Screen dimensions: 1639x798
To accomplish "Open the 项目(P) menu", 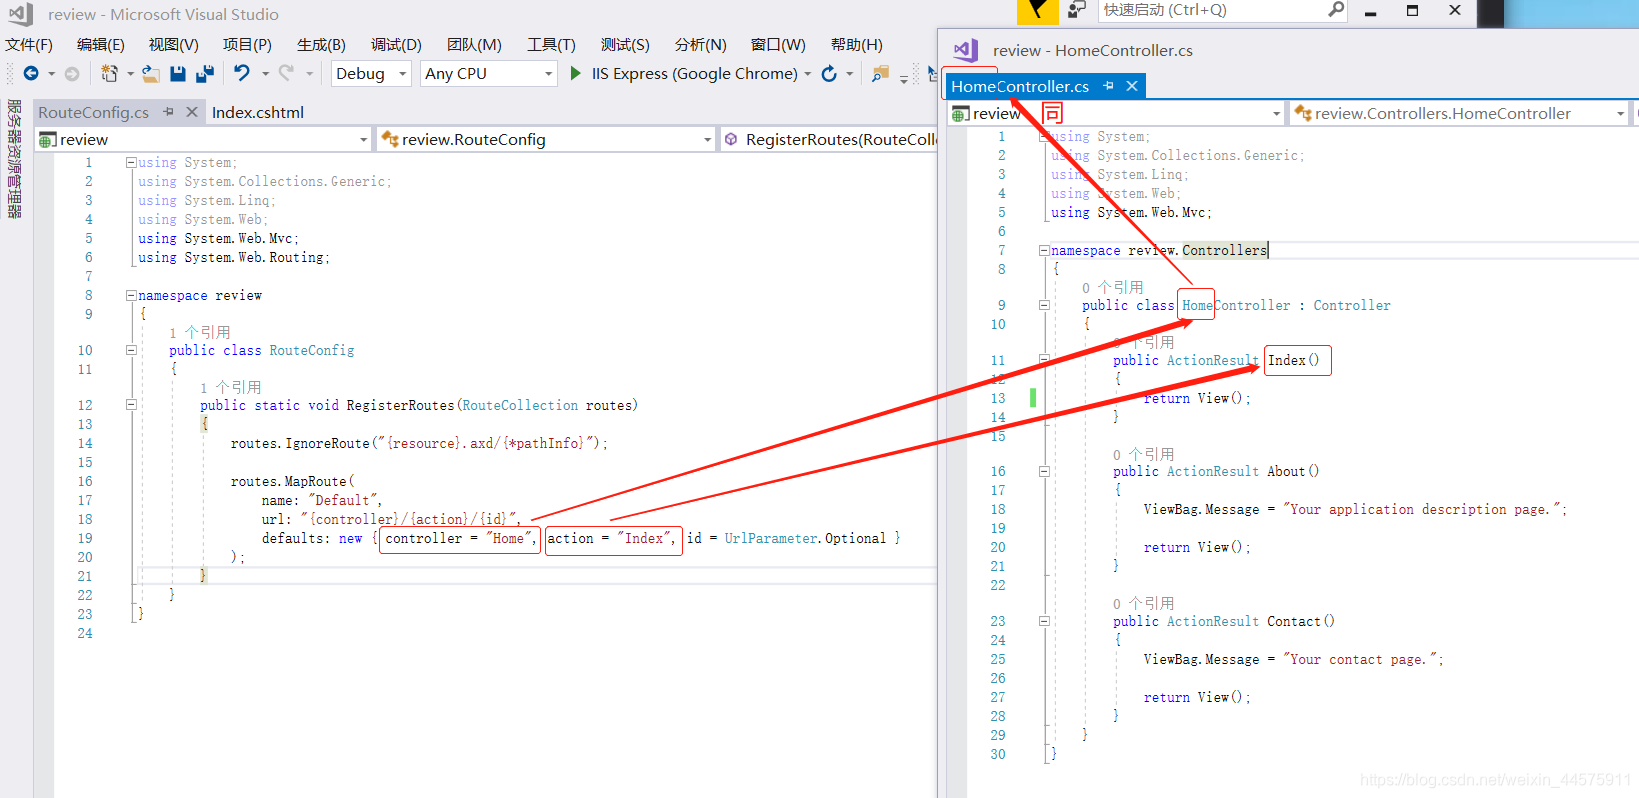I will tap(247, 45).
